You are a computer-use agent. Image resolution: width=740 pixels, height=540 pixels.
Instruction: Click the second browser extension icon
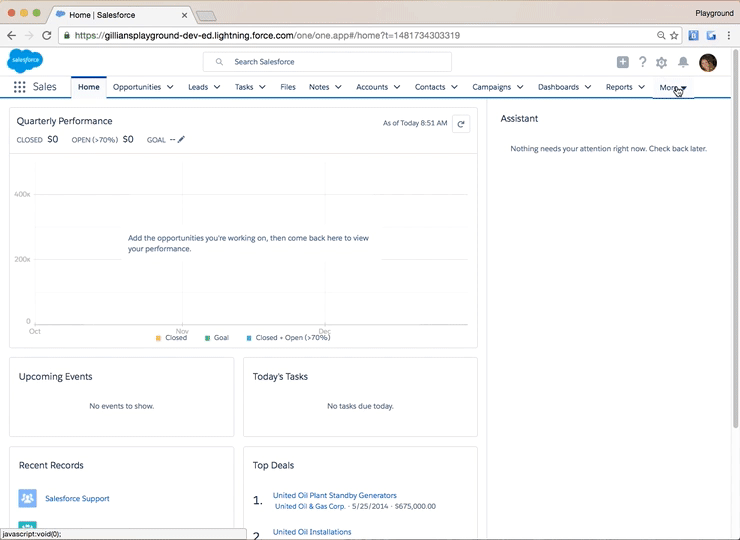coord(711,35)
